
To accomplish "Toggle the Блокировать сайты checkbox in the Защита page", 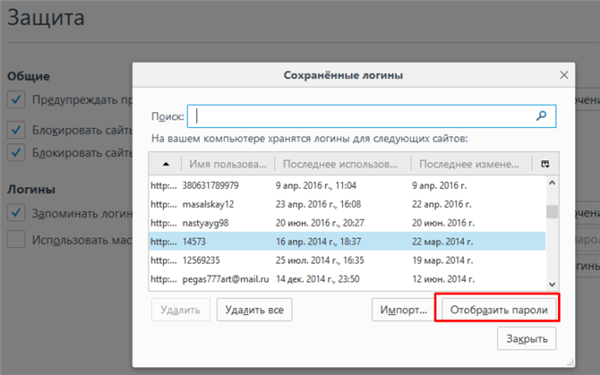I will [x=16, y=130].
